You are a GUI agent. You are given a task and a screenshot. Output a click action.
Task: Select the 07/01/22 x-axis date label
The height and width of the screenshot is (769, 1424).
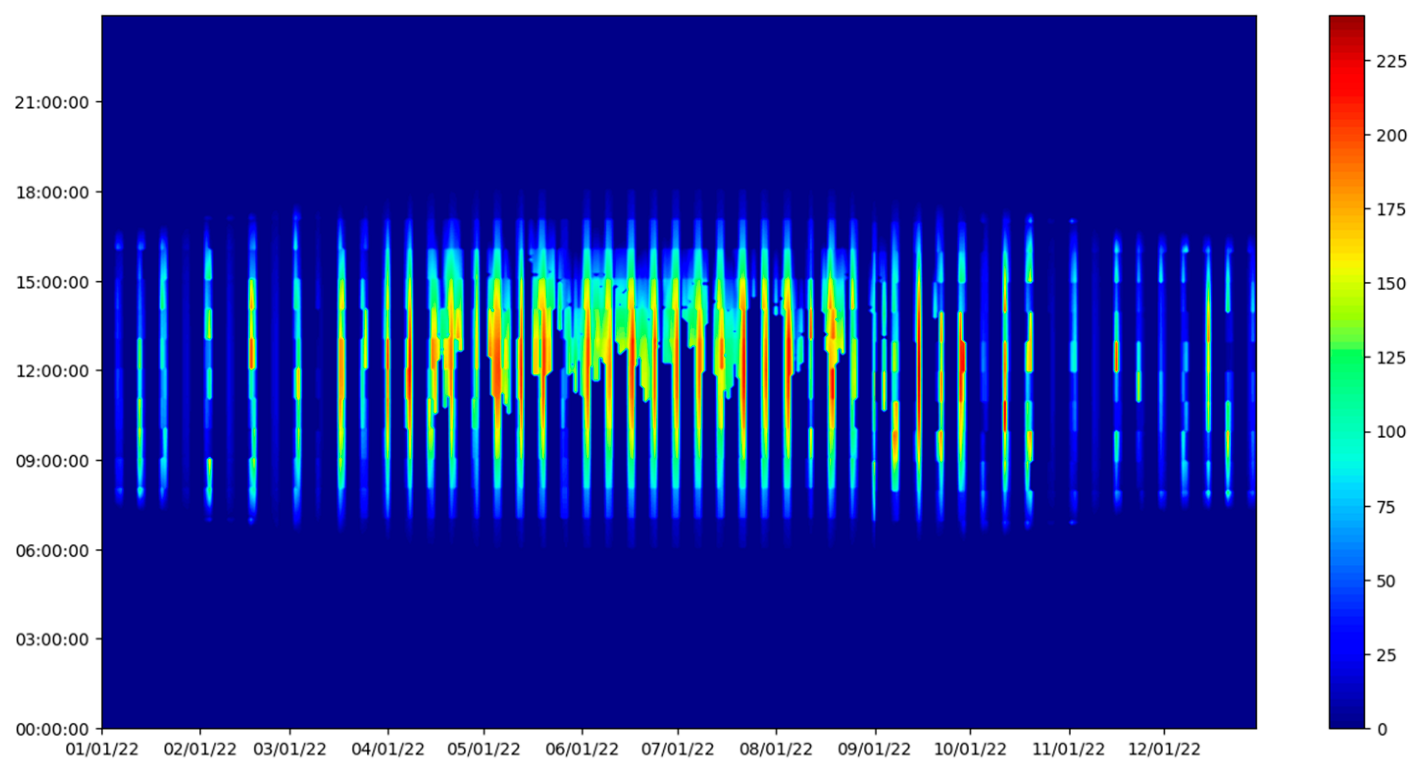tap(678, 749)
